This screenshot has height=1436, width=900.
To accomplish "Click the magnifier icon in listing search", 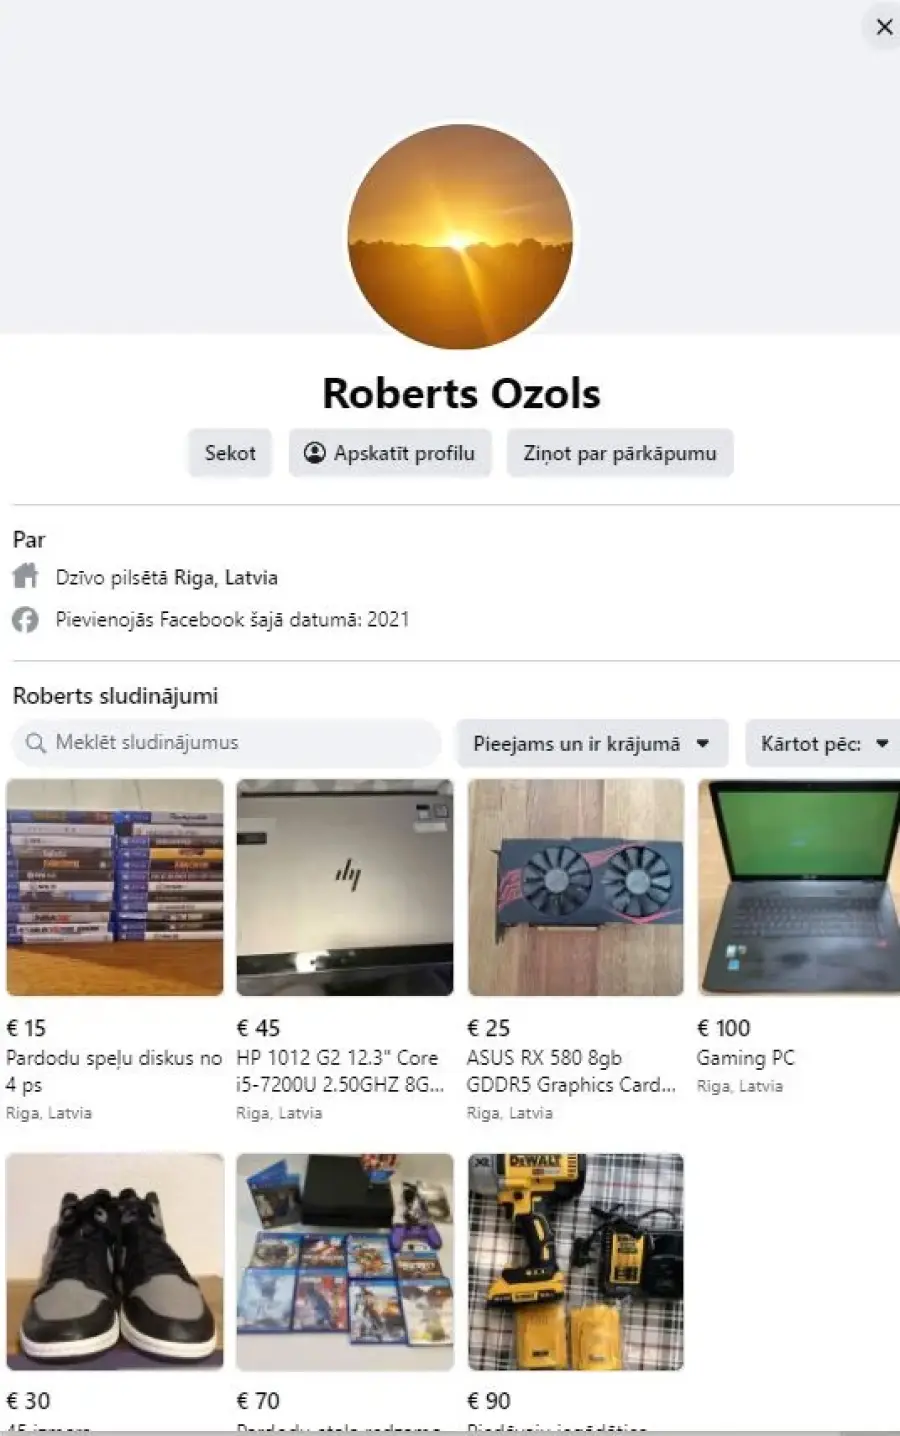I will [x=36, y=743].
